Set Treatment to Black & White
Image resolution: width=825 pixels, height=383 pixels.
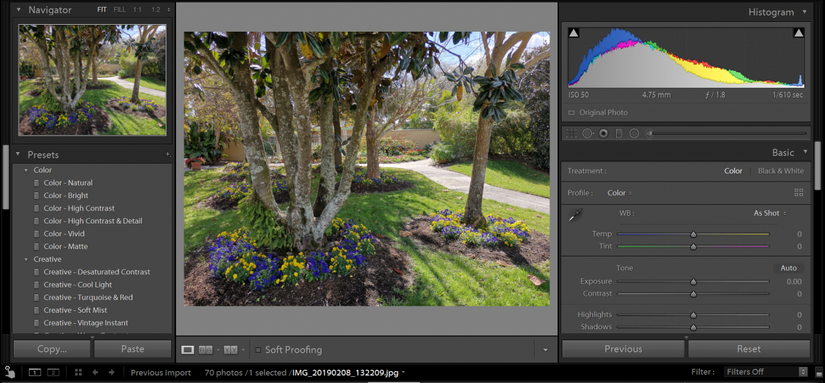781,171
